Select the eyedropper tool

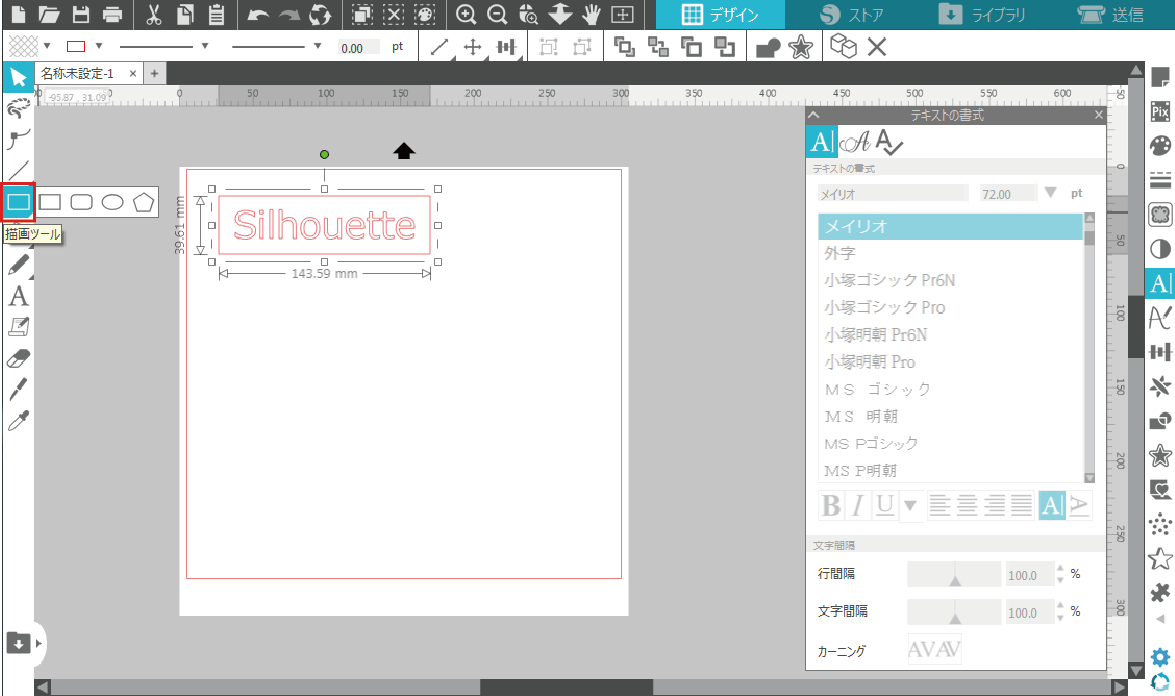point(18,420)
